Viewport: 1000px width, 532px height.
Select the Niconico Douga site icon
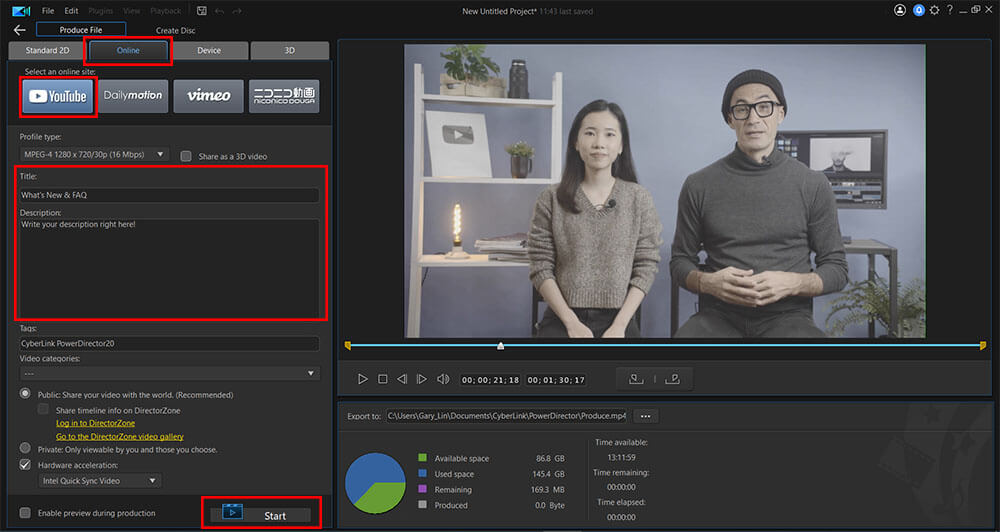coord(284,96)
